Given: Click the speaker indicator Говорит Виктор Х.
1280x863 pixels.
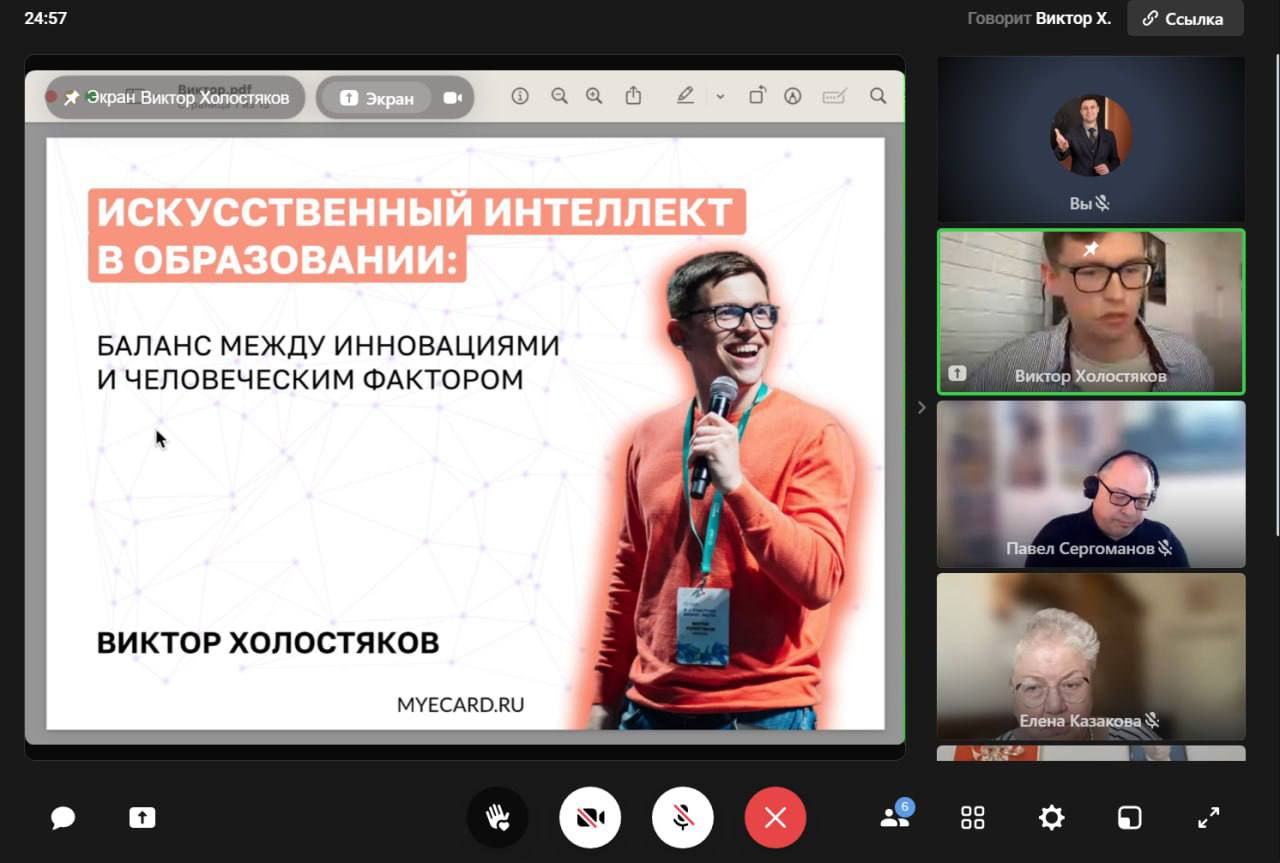Looking at the screenshot, I should [x=1039, y=18].
